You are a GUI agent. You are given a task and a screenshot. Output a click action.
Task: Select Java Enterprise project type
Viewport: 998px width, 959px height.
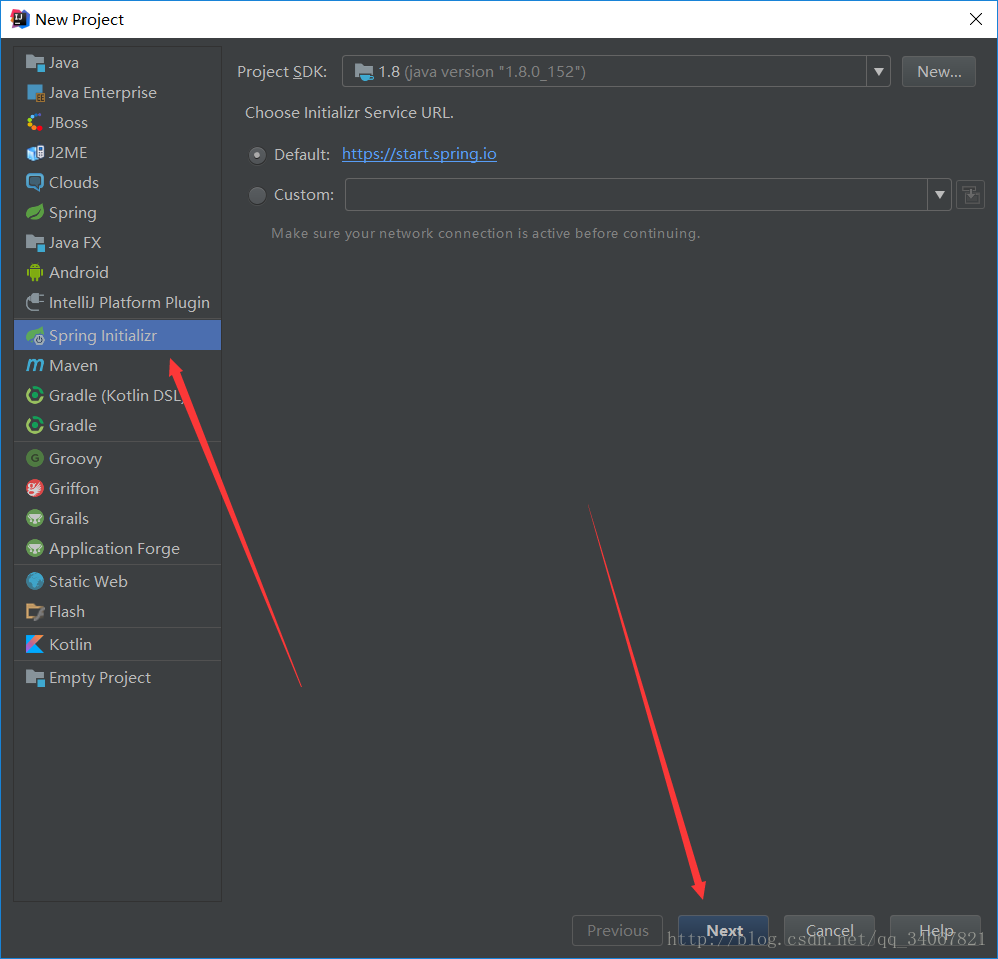(118, 92)
